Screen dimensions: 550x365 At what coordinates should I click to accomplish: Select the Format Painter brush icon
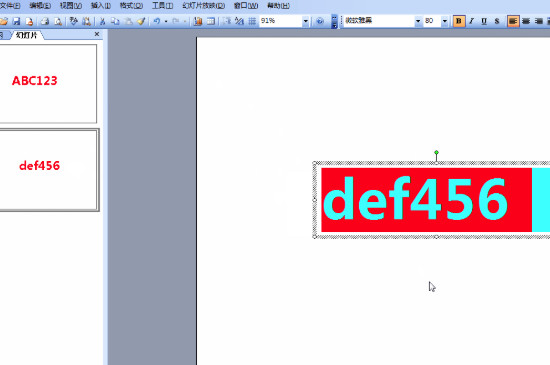coord(141,21)
